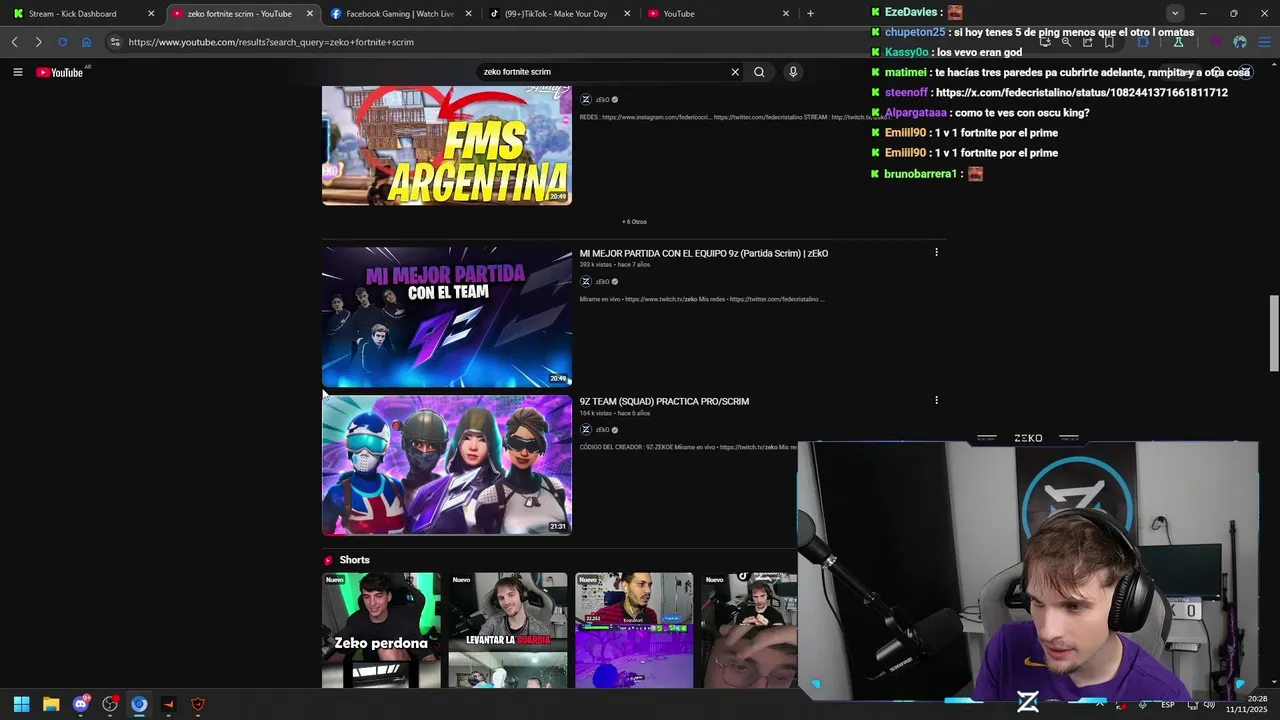The height and width of the screenshot is (720, 1280).
Task: Open 9Z TEAM (SQUAD) PRACTICA PRO/SCRIM title
Action: [664, 401]
